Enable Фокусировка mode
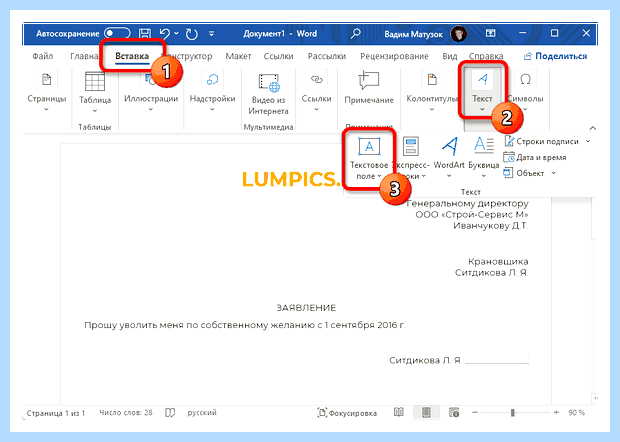The width and height of the screenshot is (620, 442). coord(347,413)
